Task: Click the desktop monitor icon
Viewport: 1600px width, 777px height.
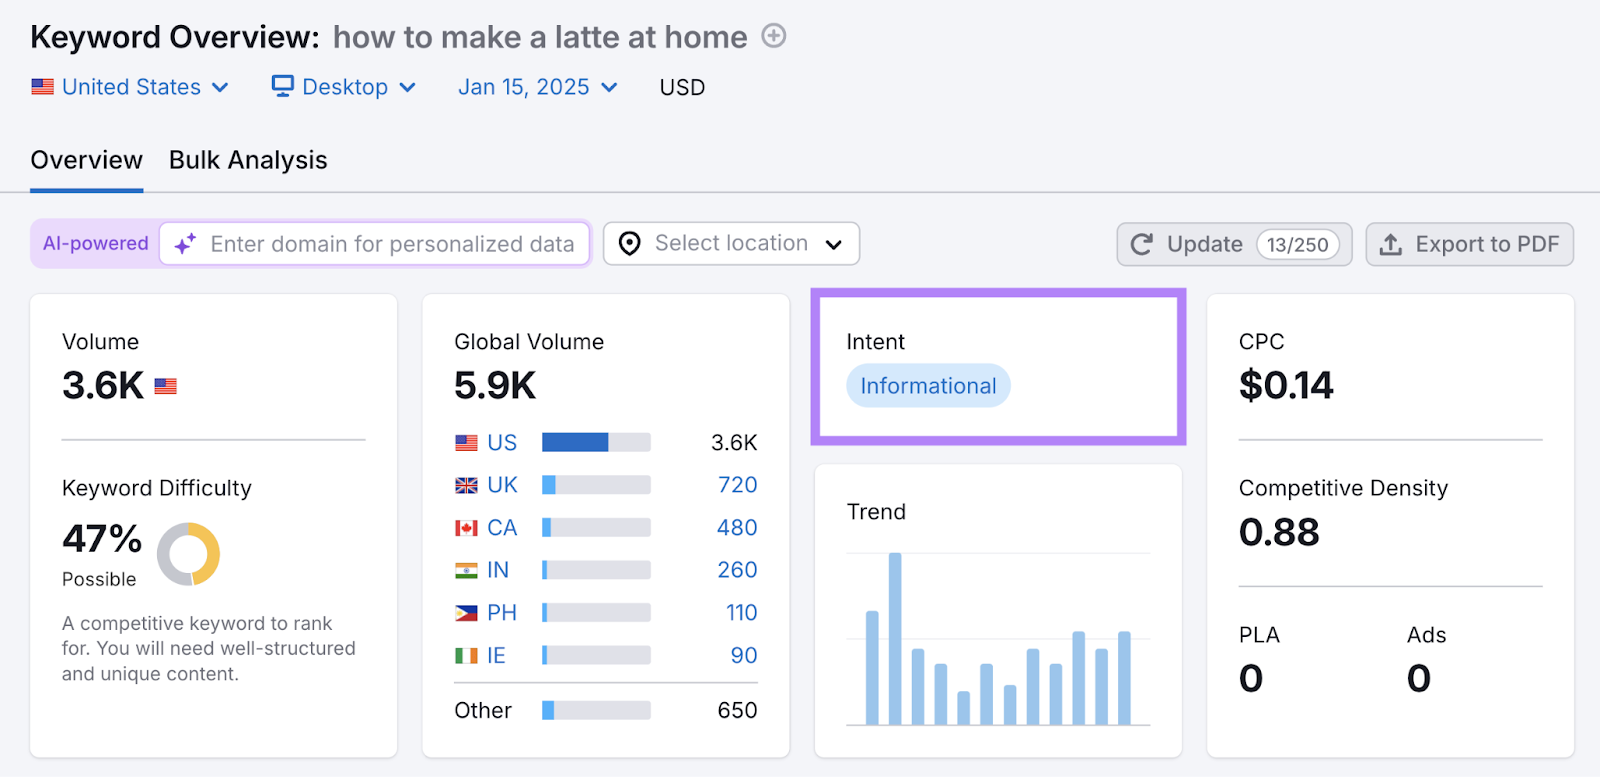Action: (283, 86)
